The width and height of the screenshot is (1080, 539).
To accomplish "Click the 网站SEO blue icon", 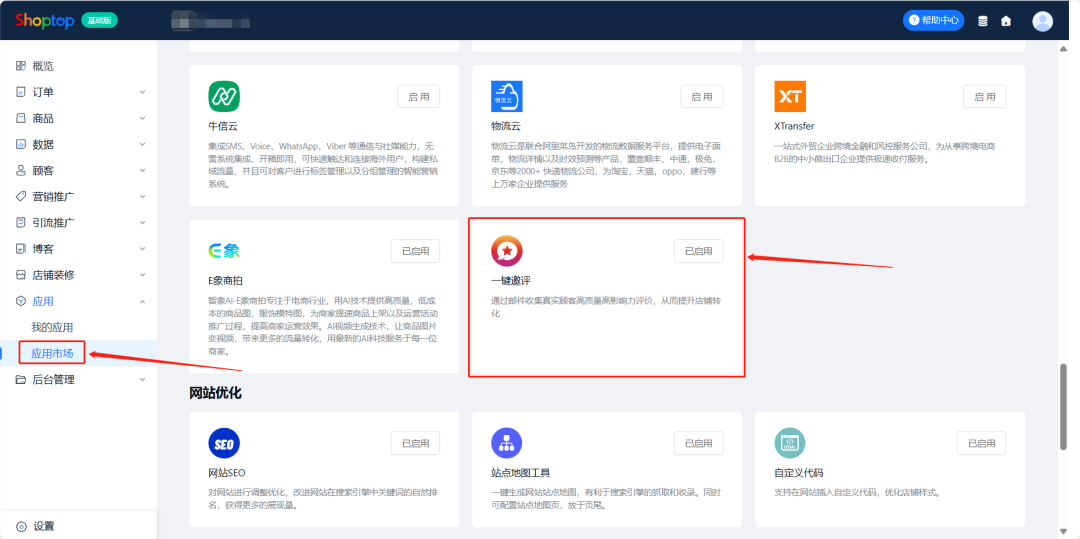I will tap(224, 443).
